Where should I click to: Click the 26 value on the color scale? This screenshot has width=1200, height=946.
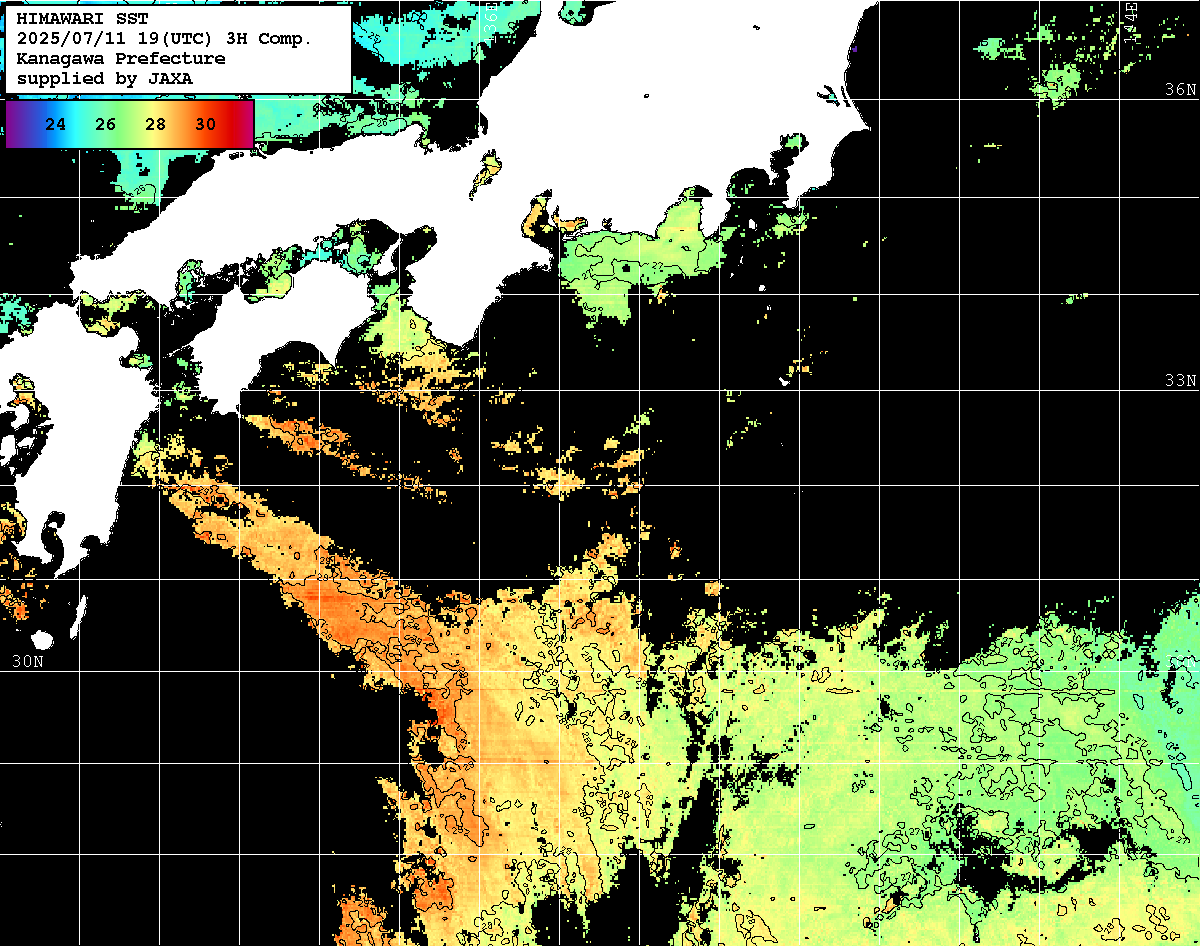coord(106,125)
